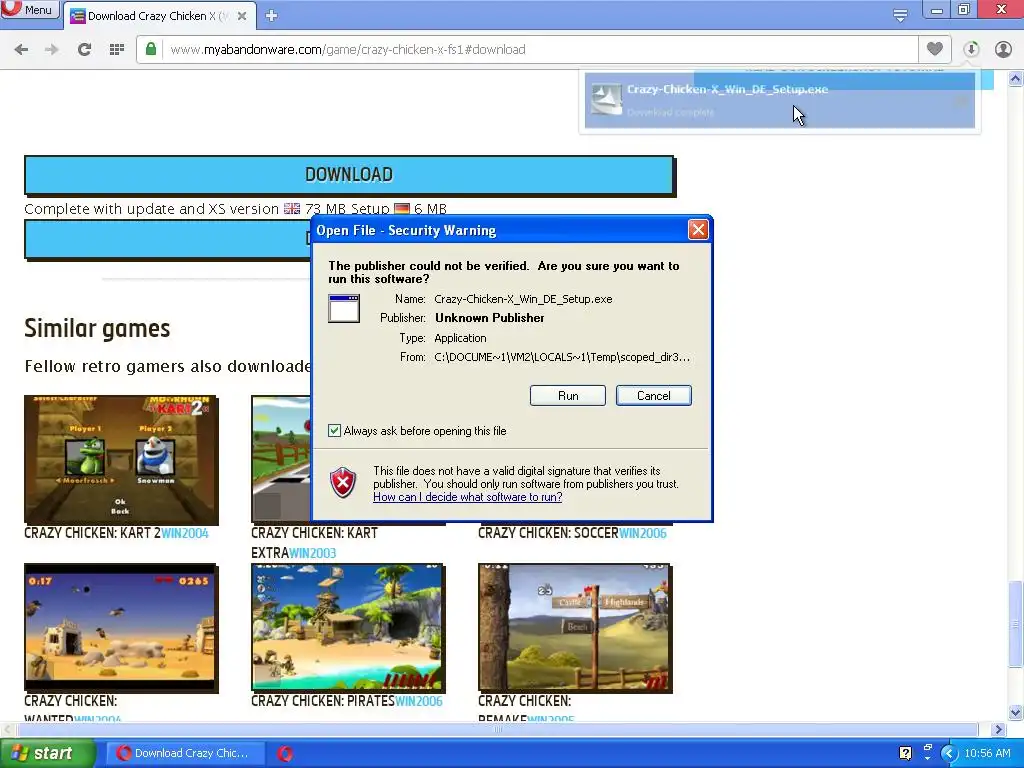Click the download item file icon

pyautogui.click(x=607, y=99)
